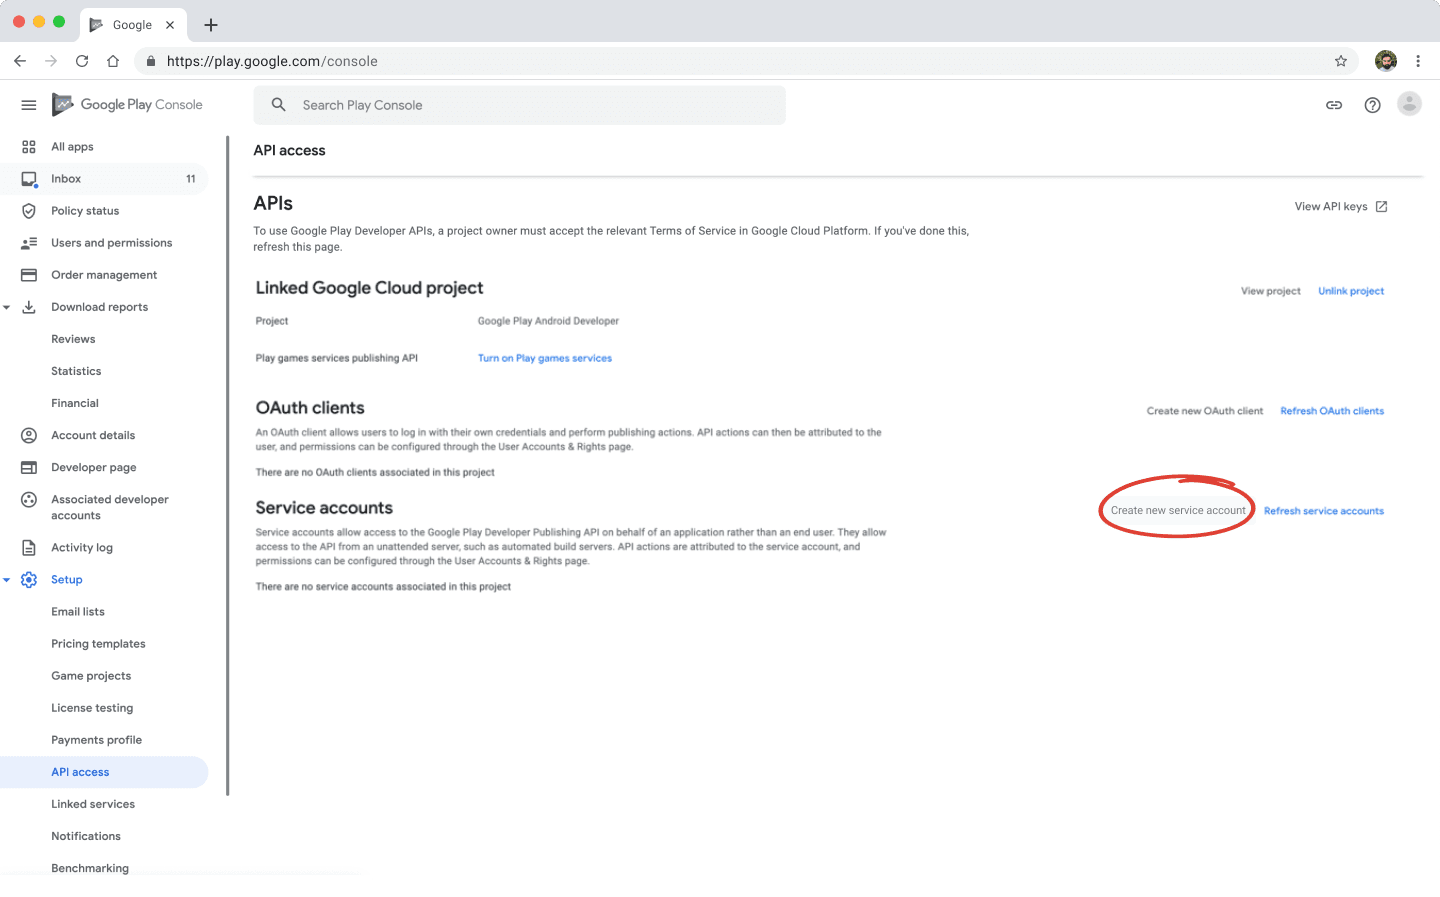This screenshot has height=897, width=1440.
Task: Select Reviews under Download reports
Action: [x=73, y=339]
